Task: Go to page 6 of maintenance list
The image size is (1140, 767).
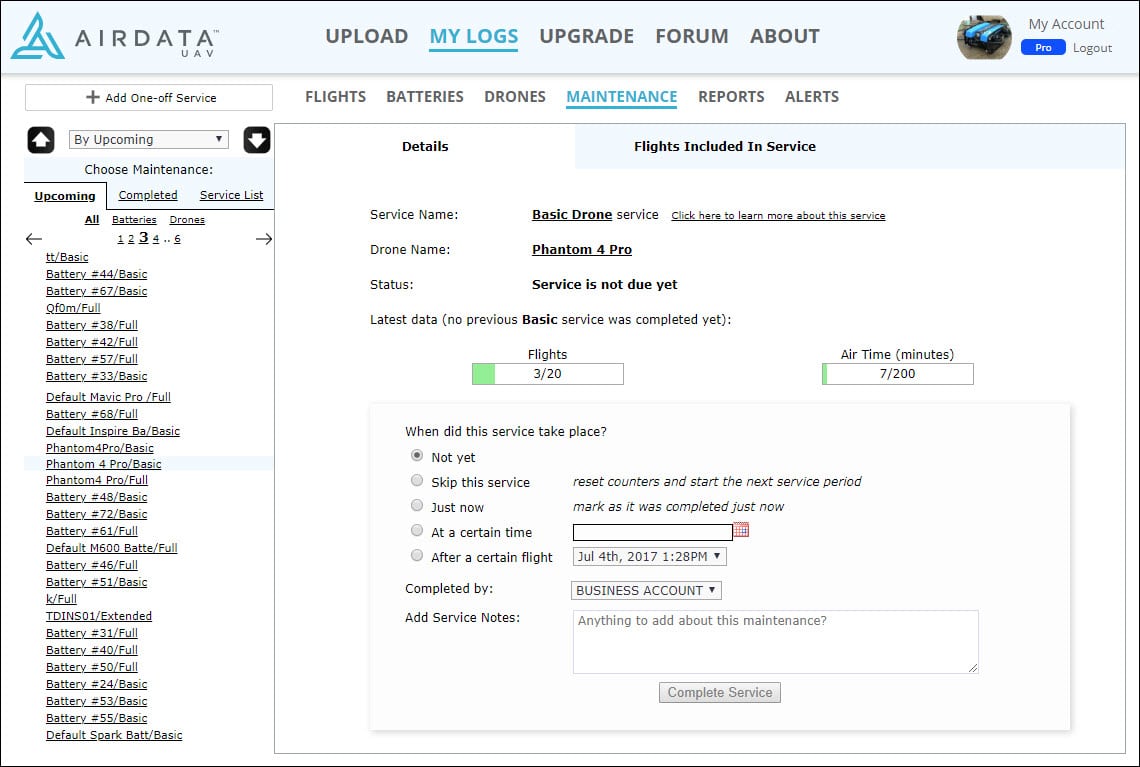Action: tap(177, 239)
